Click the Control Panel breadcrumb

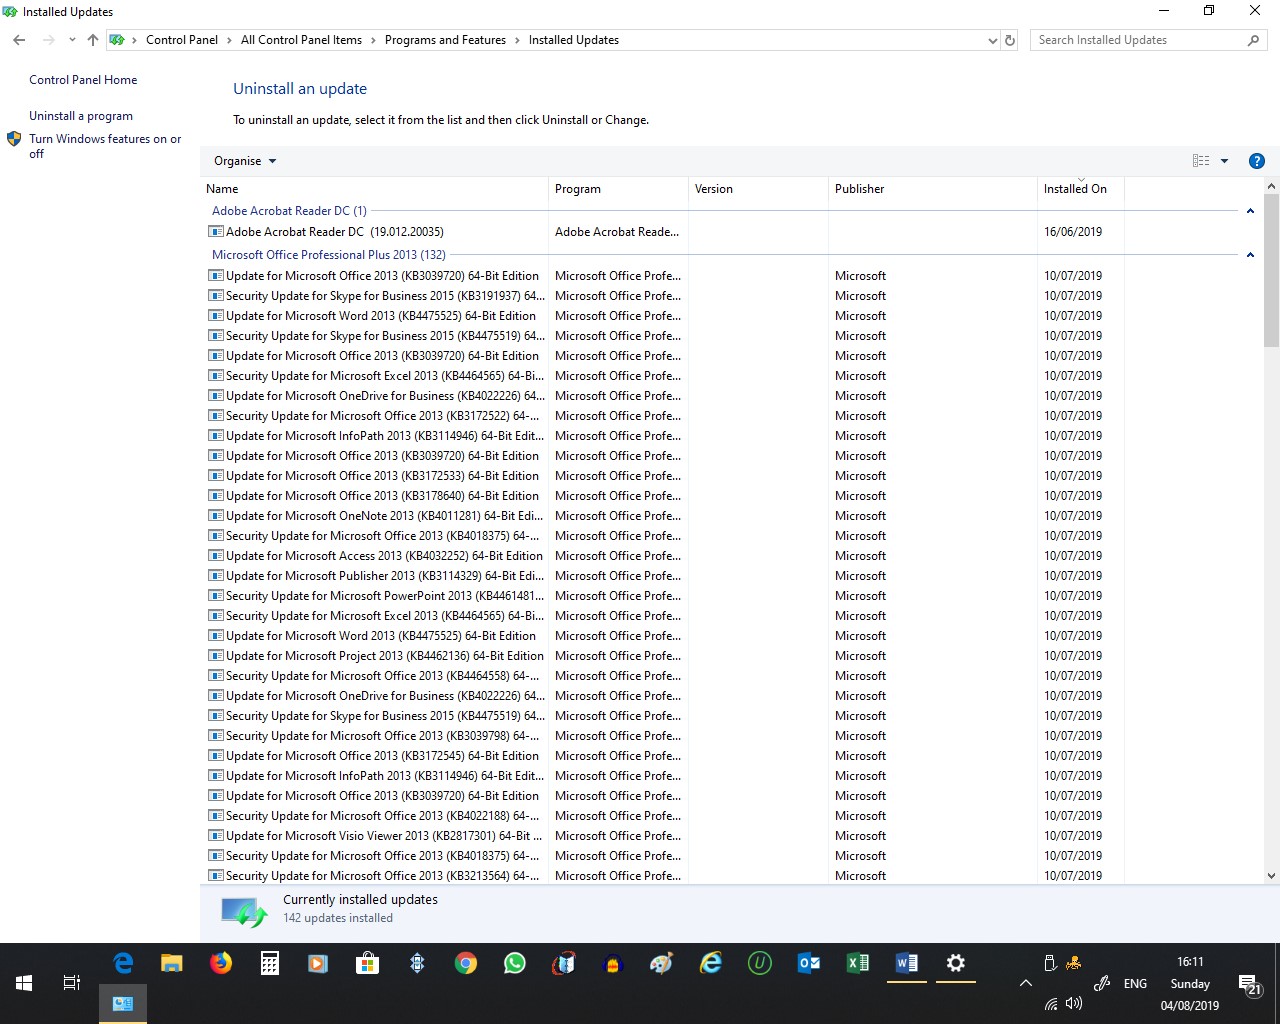coord(181,40)
